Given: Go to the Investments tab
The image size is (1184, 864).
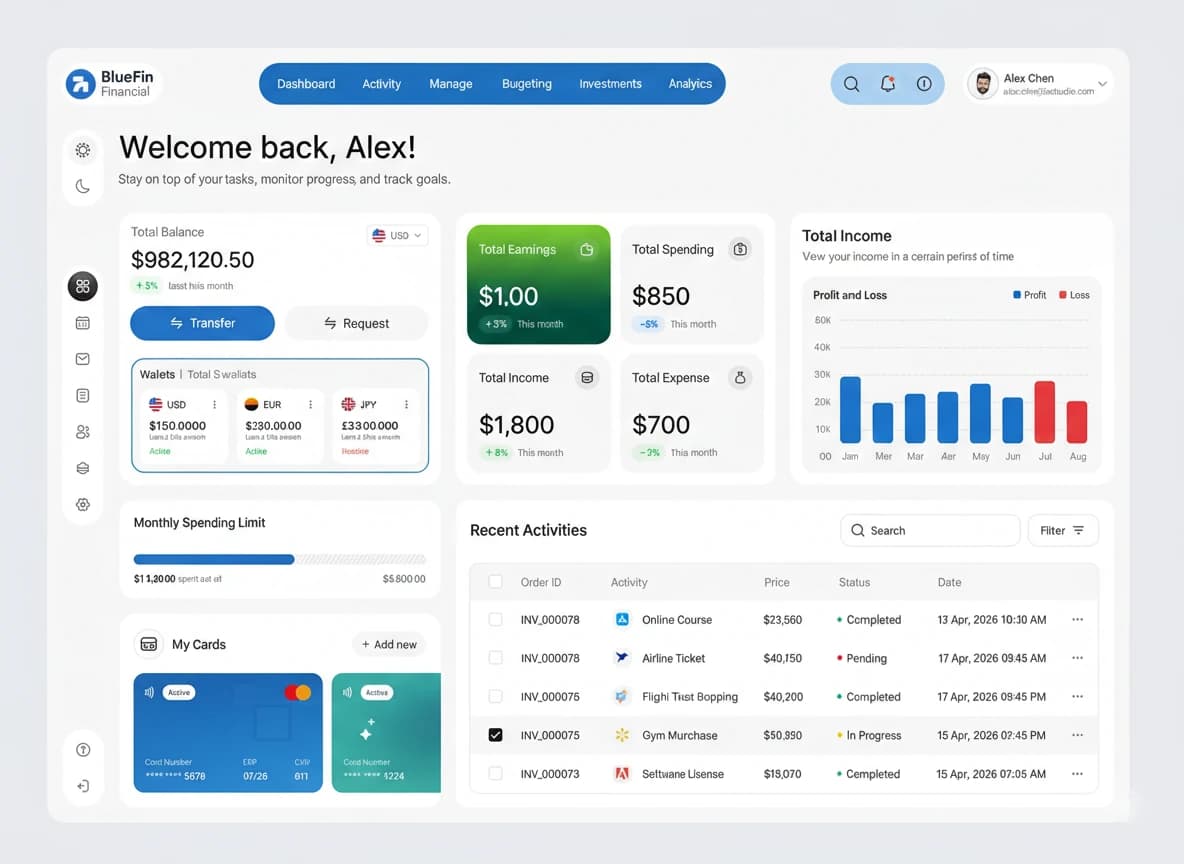Looking at the screenshot, I should pyautogui.click(x=610, y=84).
